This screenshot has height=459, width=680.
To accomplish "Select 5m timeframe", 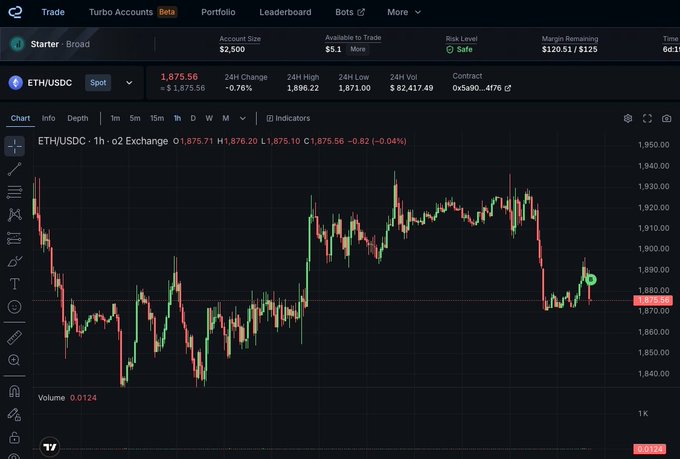I will click(135, 118).
